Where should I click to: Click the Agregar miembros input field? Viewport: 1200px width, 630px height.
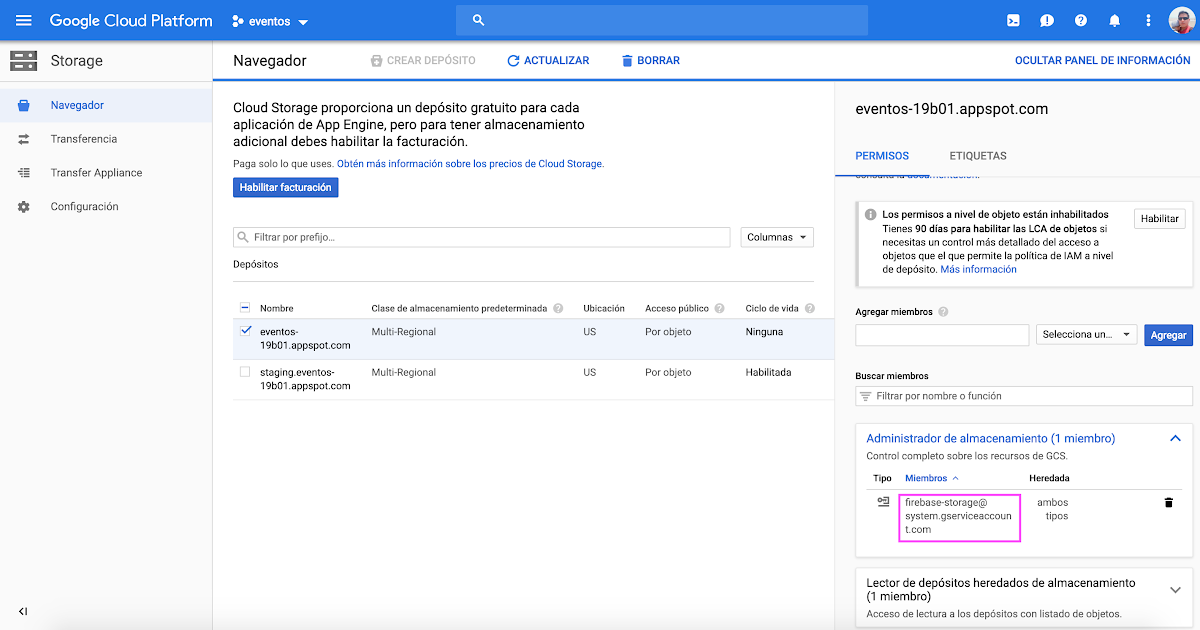coord(942,335)
